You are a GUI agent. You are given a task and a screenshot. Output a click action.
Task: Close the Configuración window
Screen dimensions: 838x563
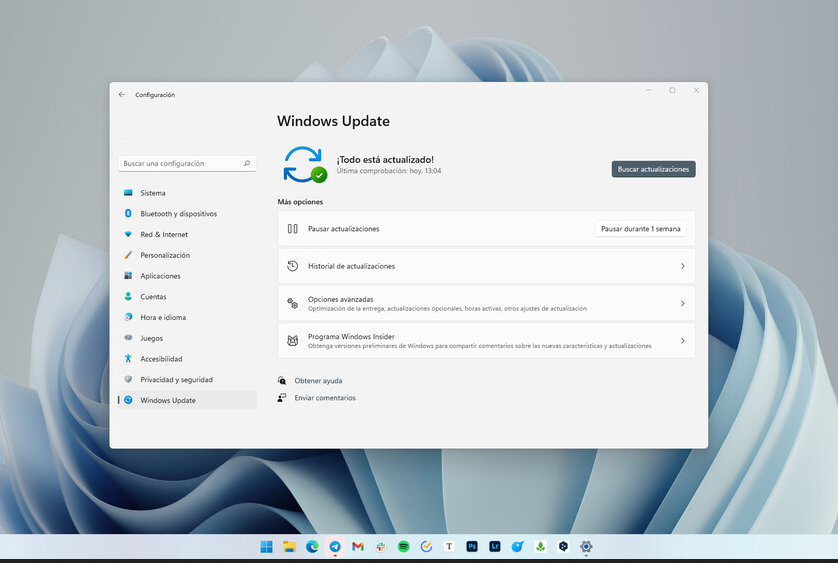(x=696, y=90)
